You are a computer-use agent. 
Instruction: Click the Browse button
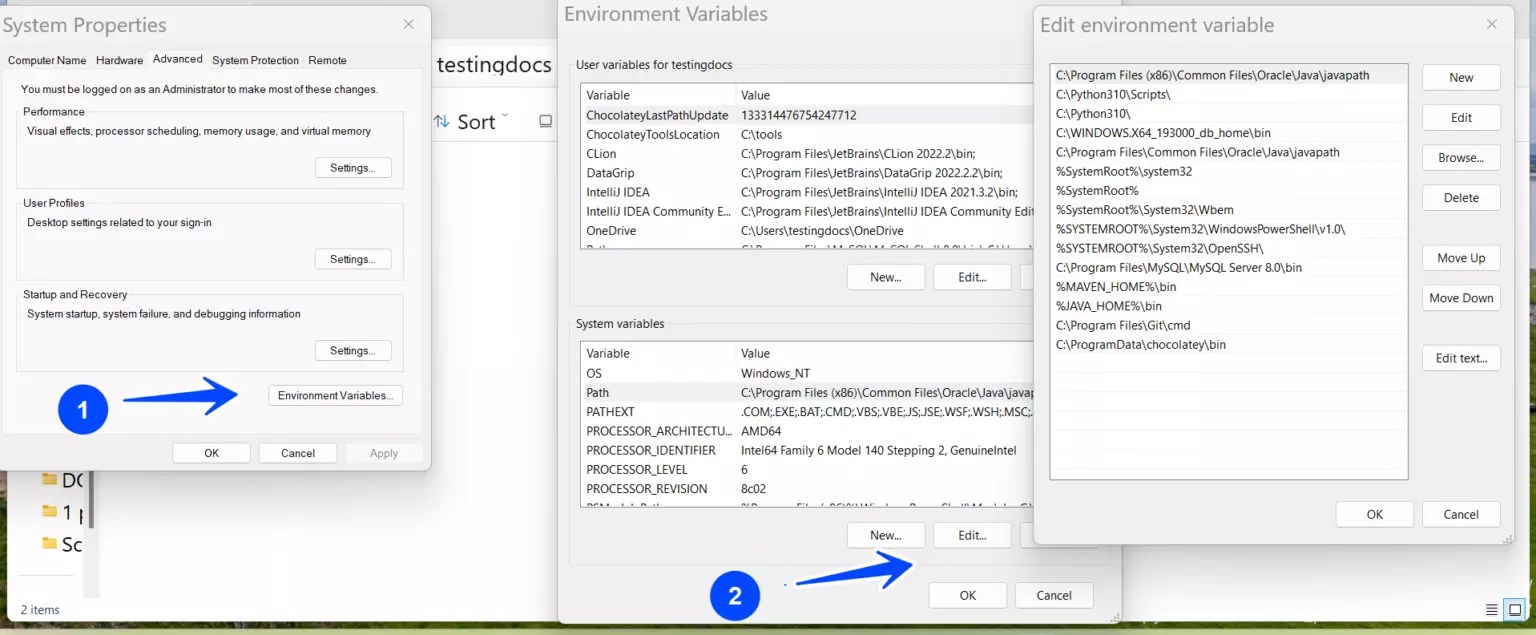1460,157
